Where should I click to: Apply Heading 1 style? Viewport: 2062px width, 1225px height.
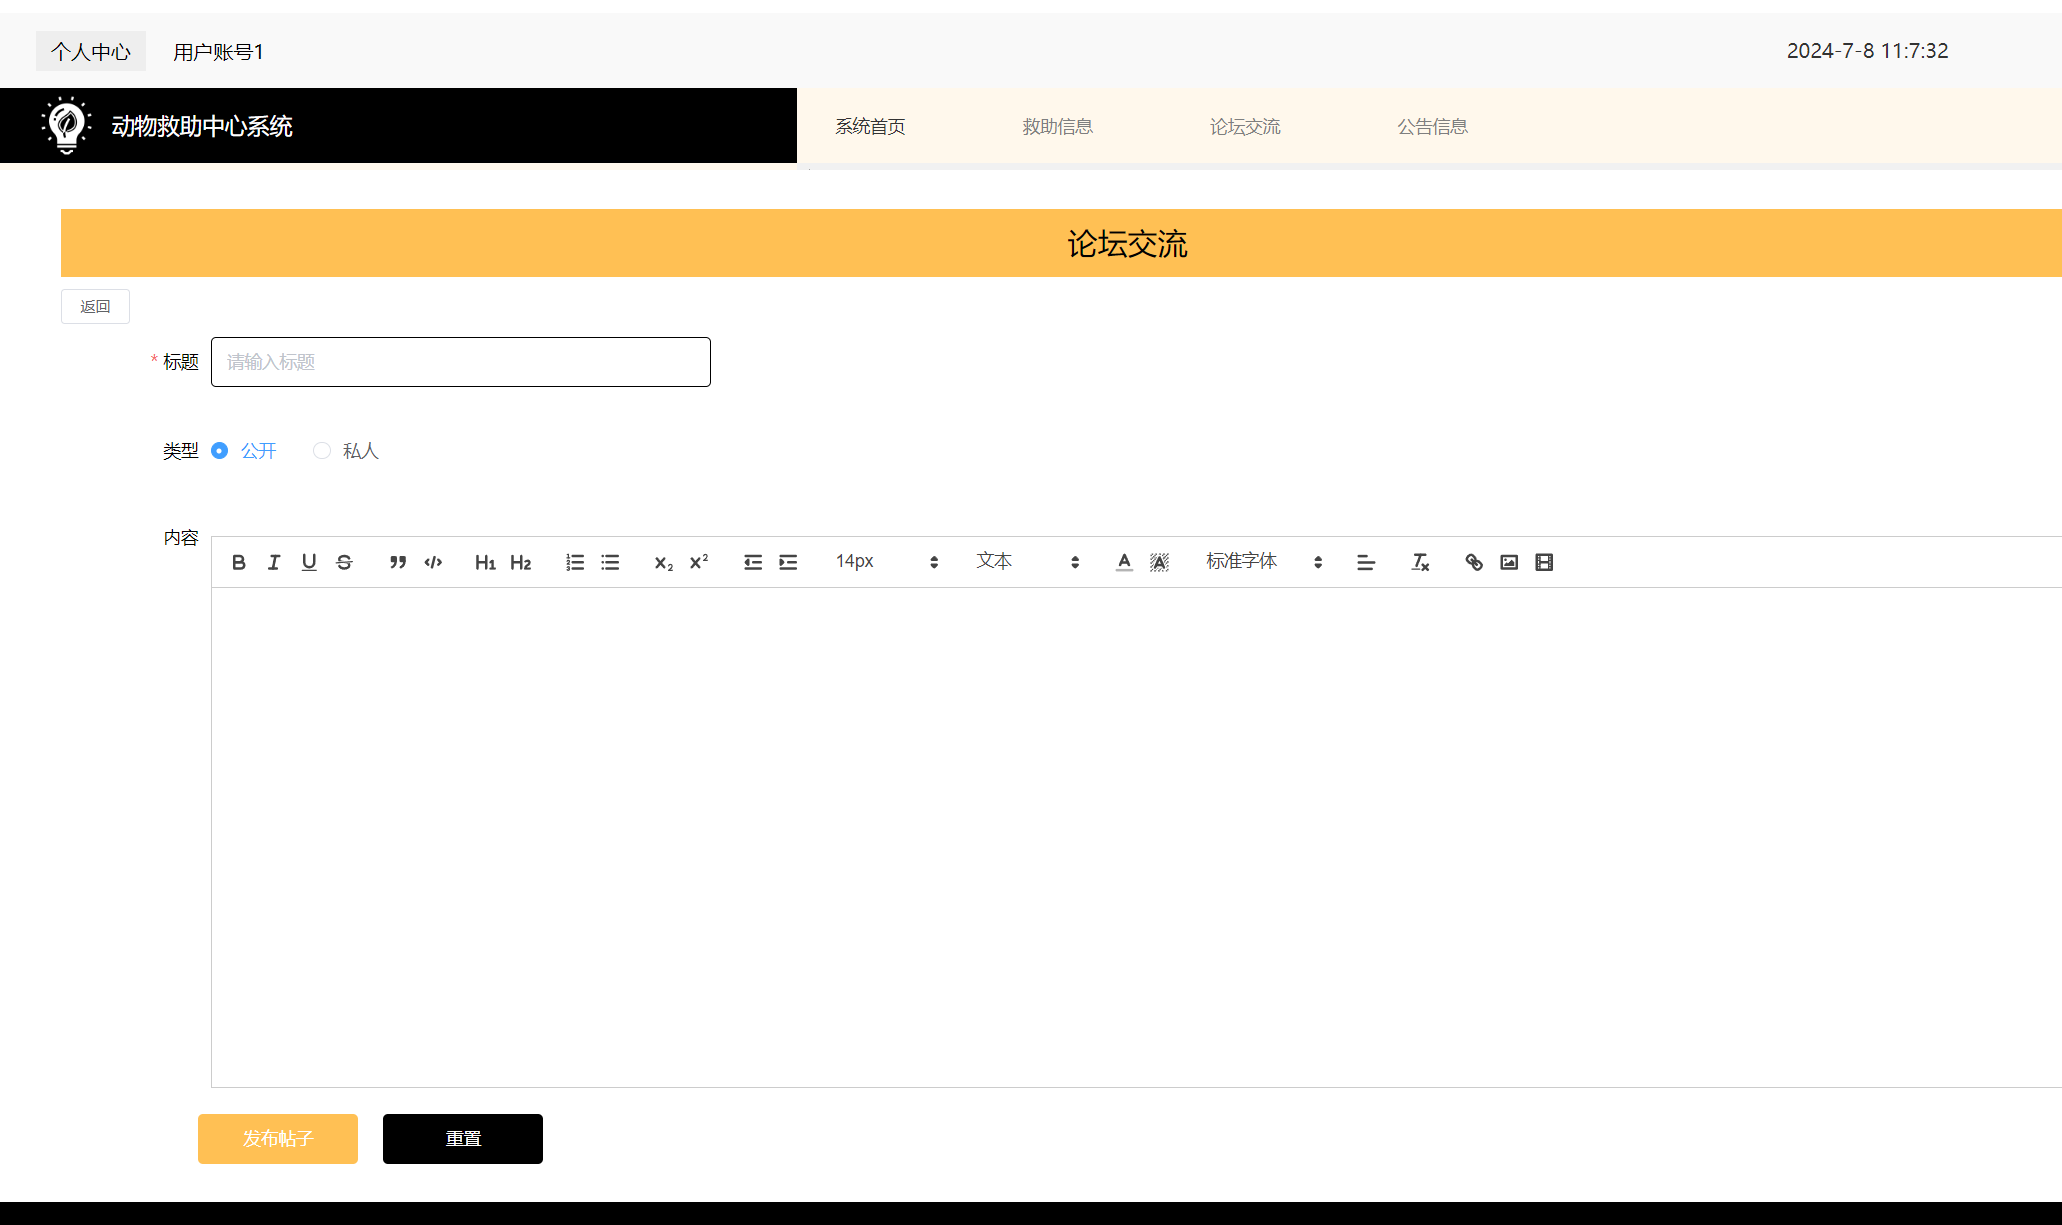pyautogui.click(x=485, y=561)
